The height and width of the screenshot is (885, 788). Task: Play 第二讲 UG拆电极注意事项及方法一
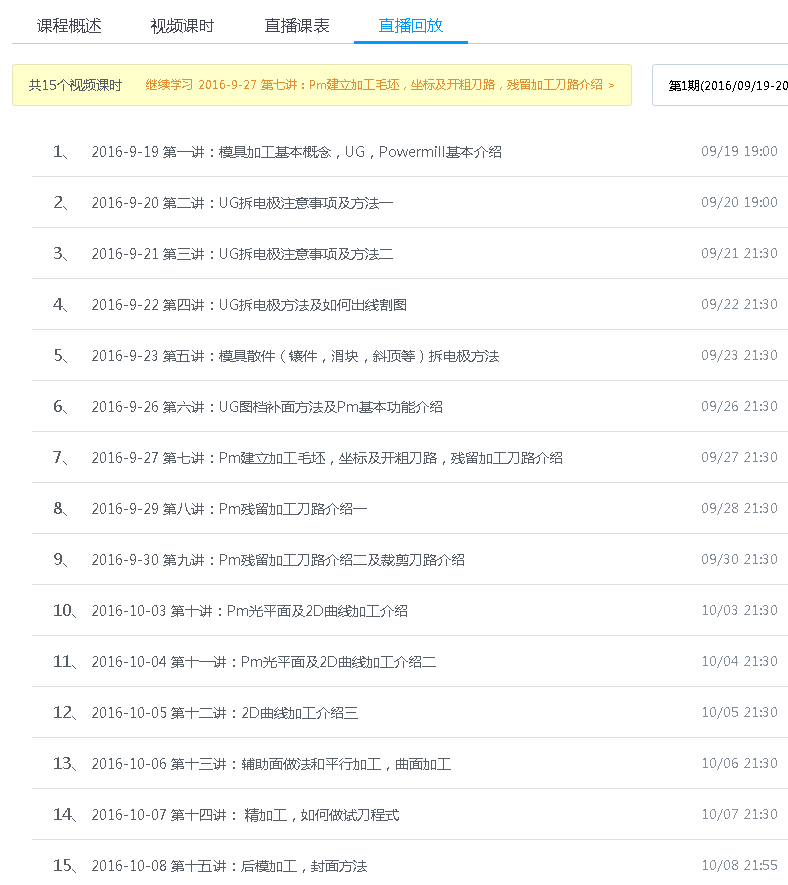click(x=242, y=203)
